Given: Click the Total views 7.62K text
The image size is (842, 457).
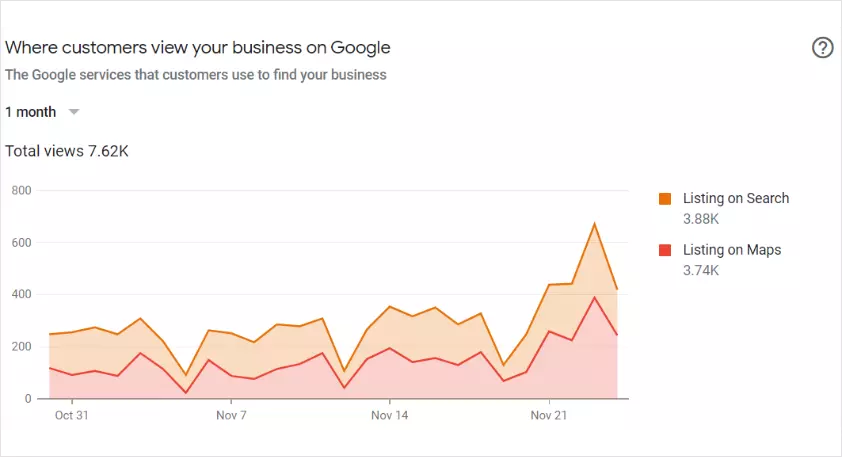Looking at the screenshot, I should [x=67, y=152].
